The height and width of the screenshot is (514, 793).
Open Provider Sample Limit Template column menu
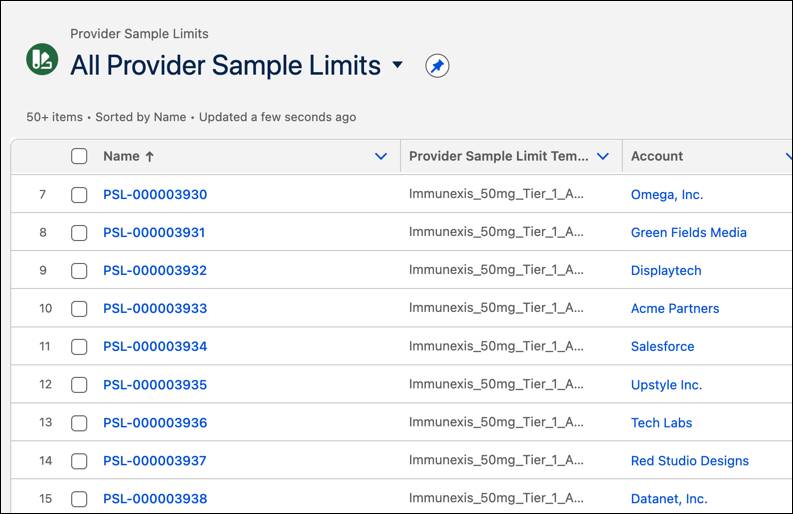point(603,156)
